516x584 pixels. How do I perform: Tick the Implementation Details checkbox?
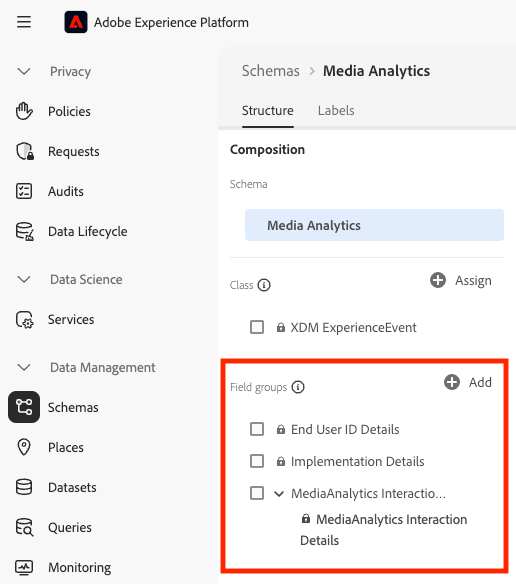pos(257,461)
